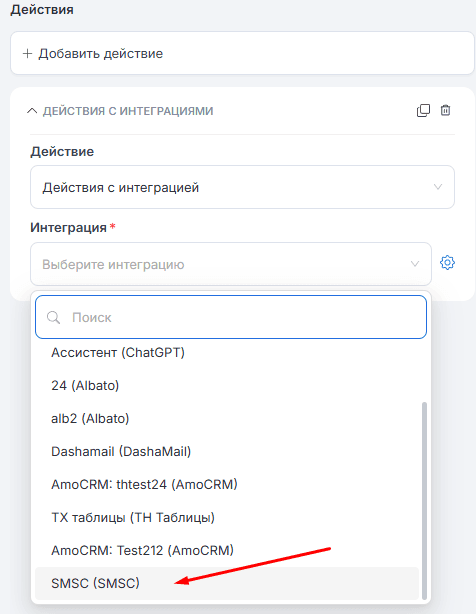476x614 pixels.
Task: Click the duplicate action block icon
Action: (x=423, y=110)
